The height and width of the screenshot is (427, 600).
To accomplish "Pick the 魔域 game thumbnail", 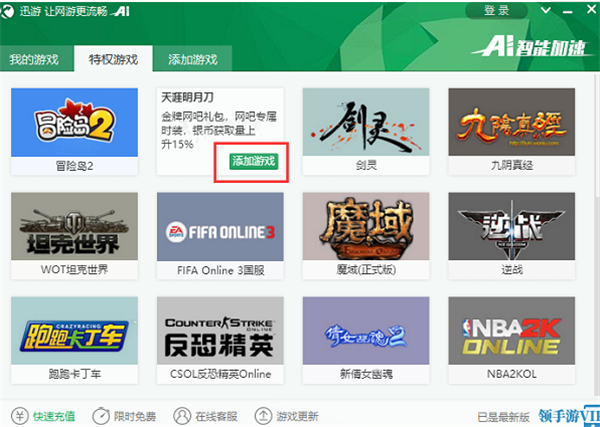I will click(x=366, y=226).
